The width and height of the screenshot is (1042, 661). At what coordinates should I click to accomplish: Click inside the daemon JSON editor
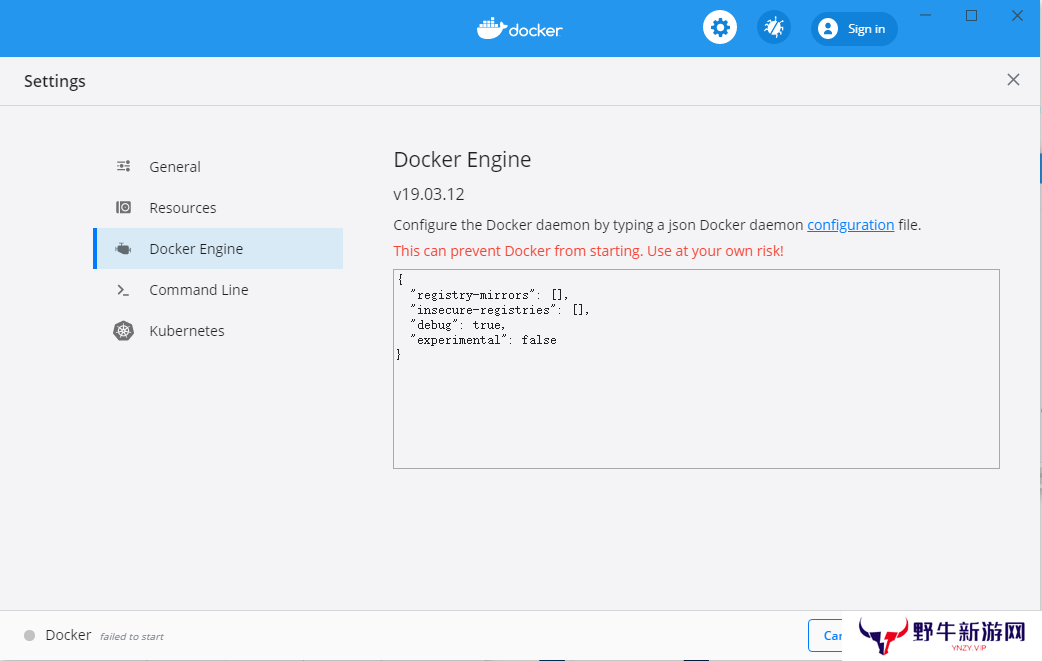point(696,369)
